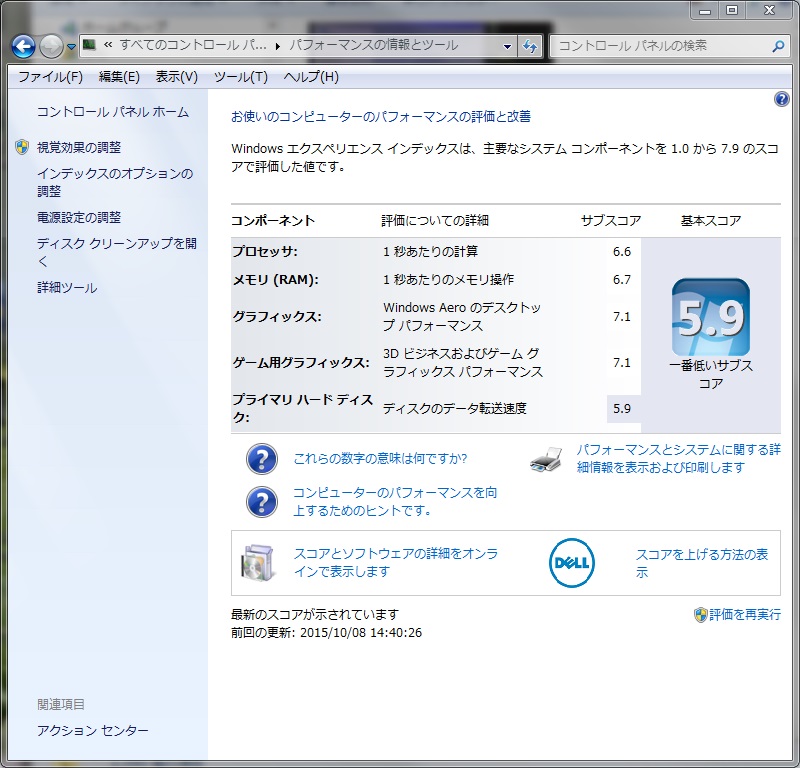Open 詳細ツール link

67,288
